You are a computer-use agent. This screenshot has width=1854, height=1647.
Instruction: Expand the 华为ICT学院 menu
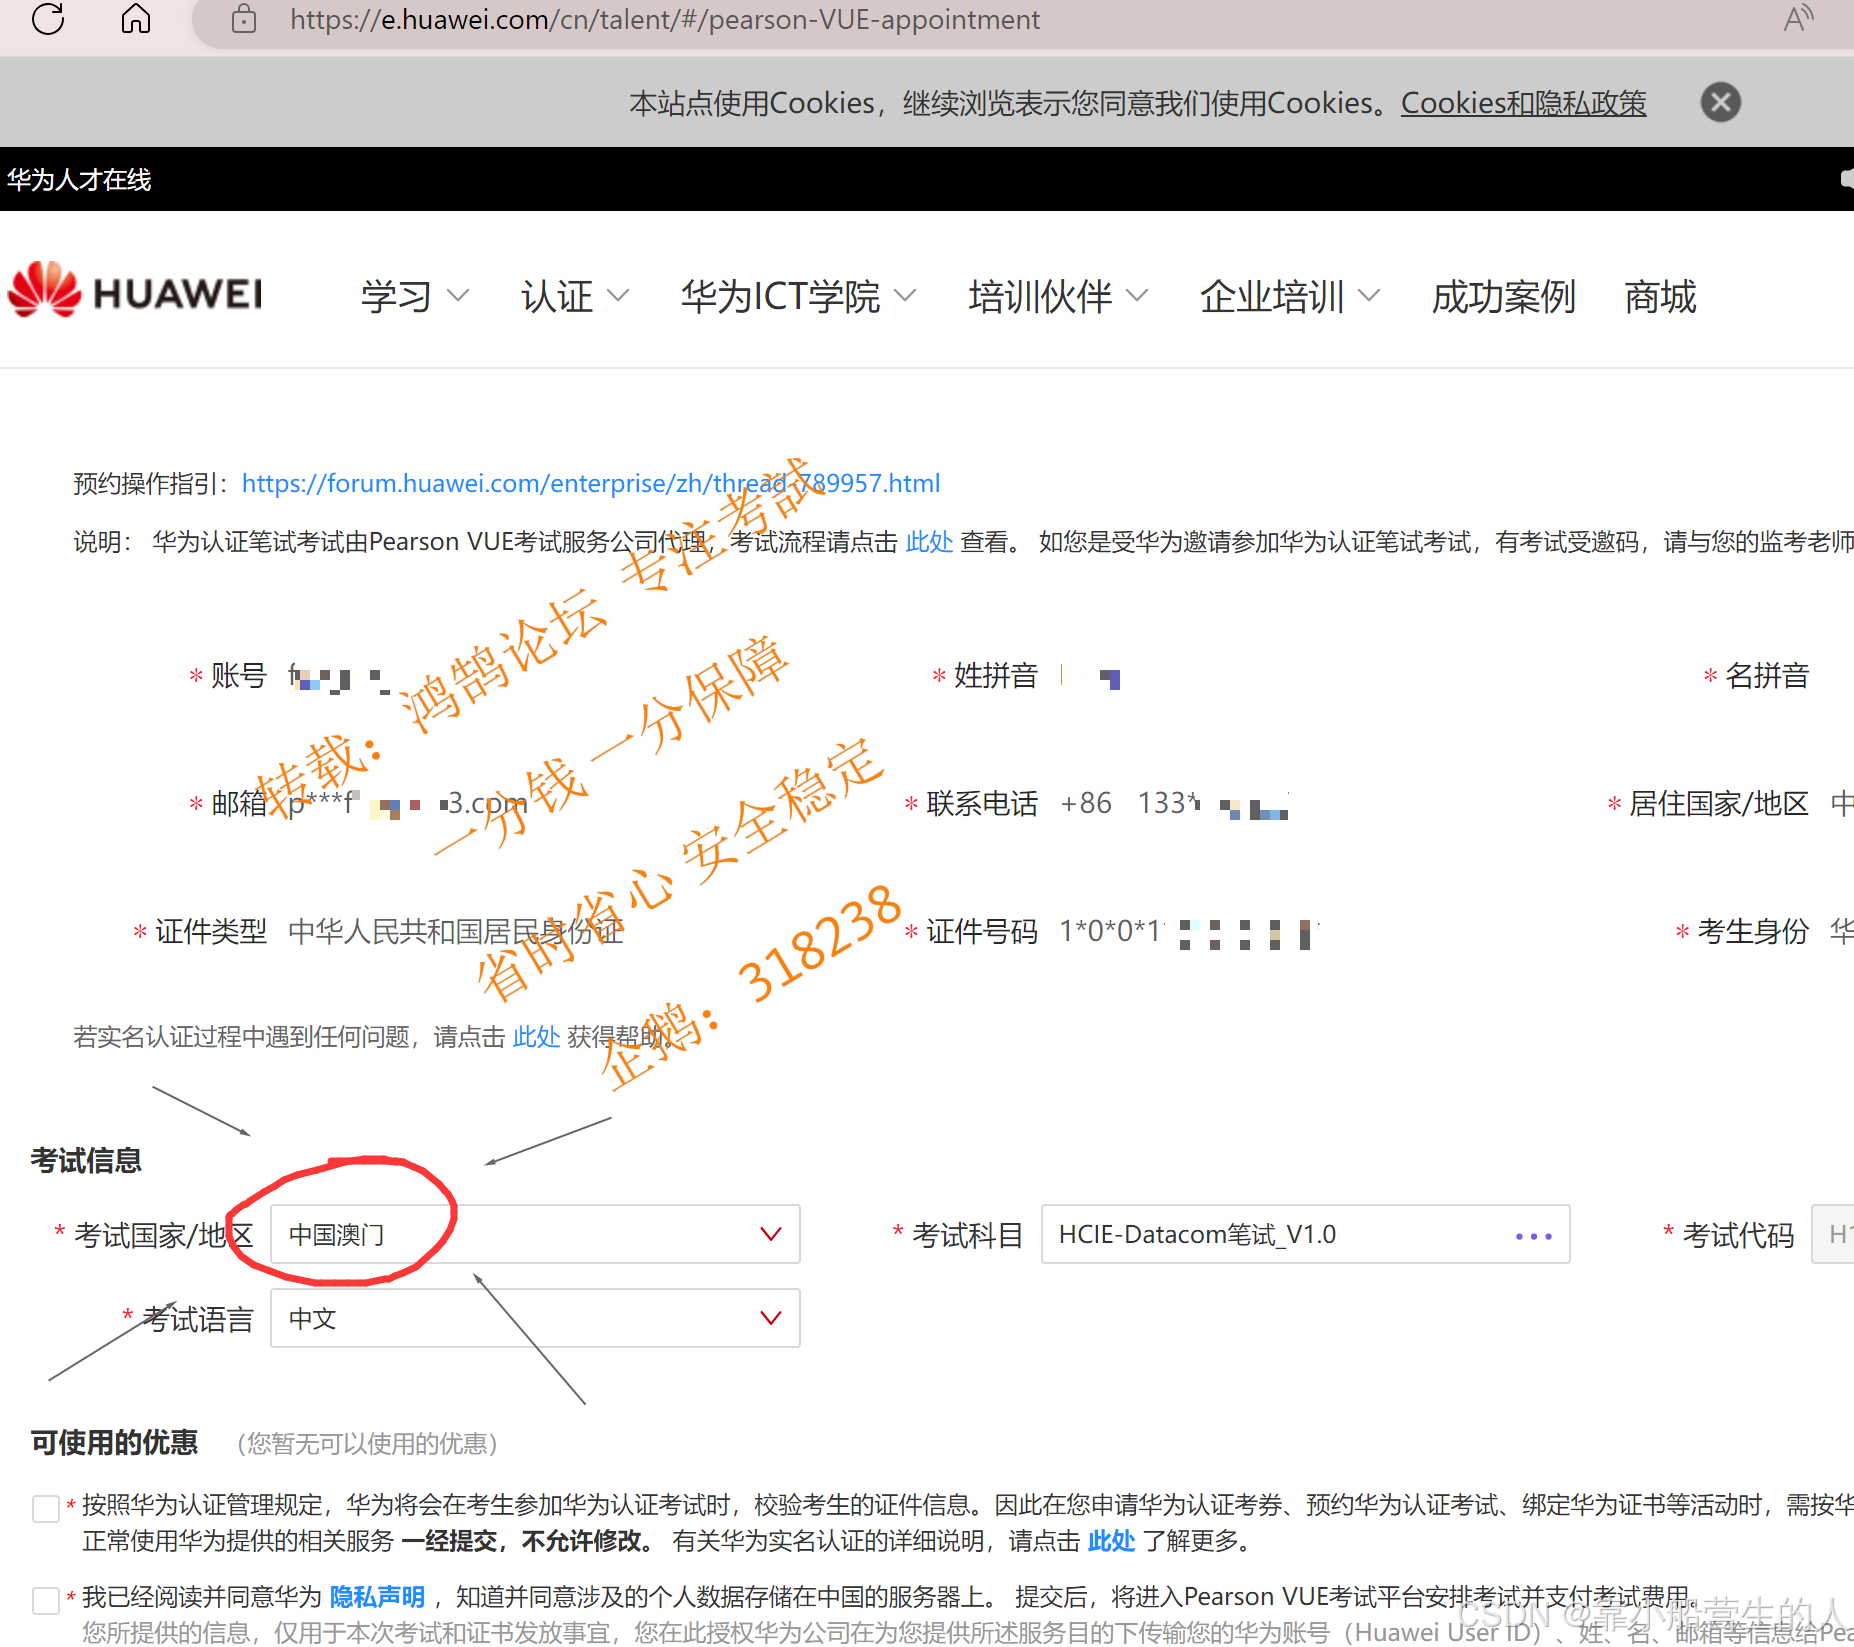tap(798, 296)
